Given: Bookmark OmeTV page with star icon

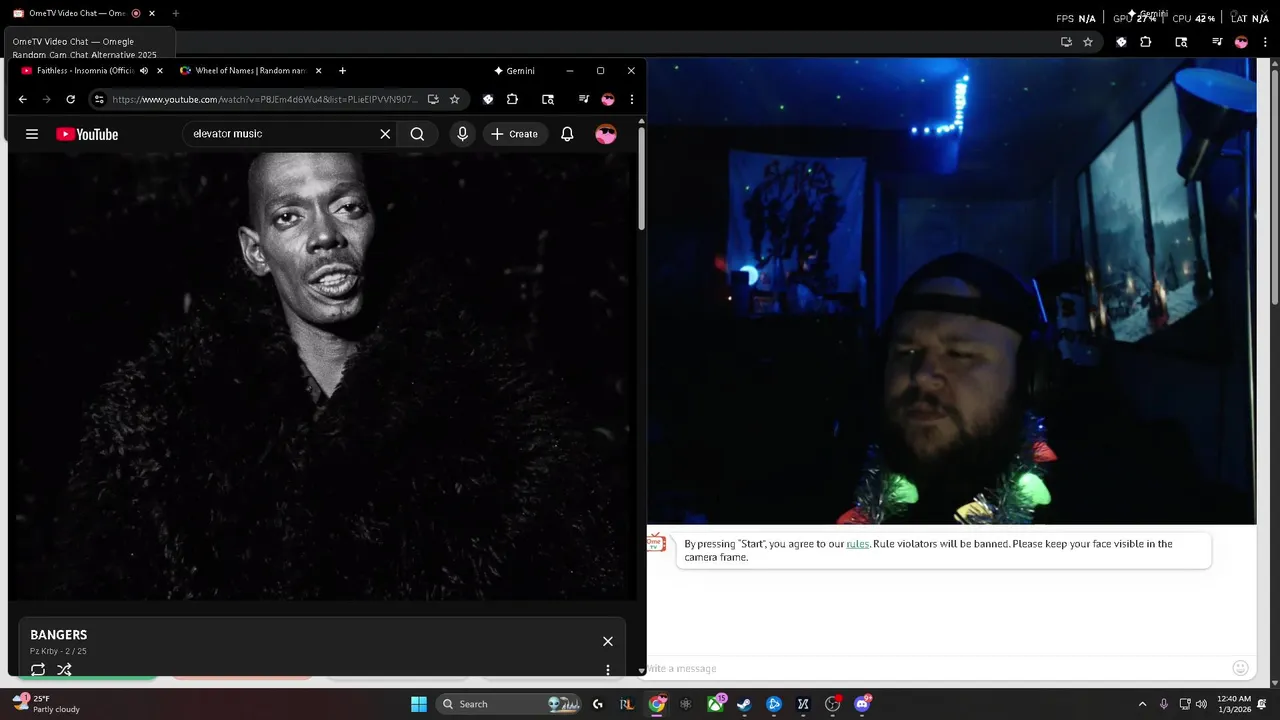Looking at the screenshot, I should coord(1088,42).
